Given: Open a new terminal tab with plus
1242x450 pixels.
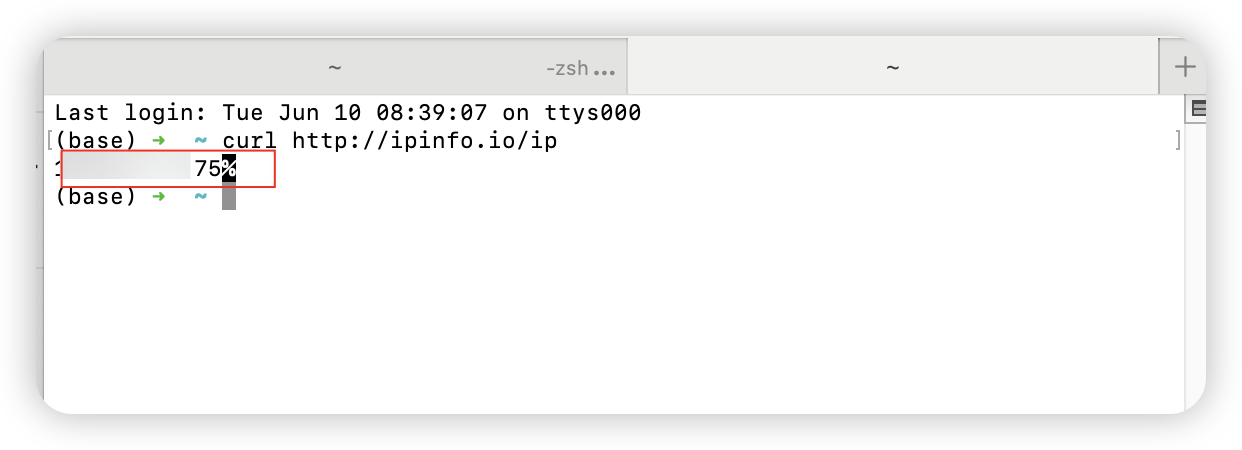Looking at the screenshot, I should pyautogui.click(x=1184, y=67).
